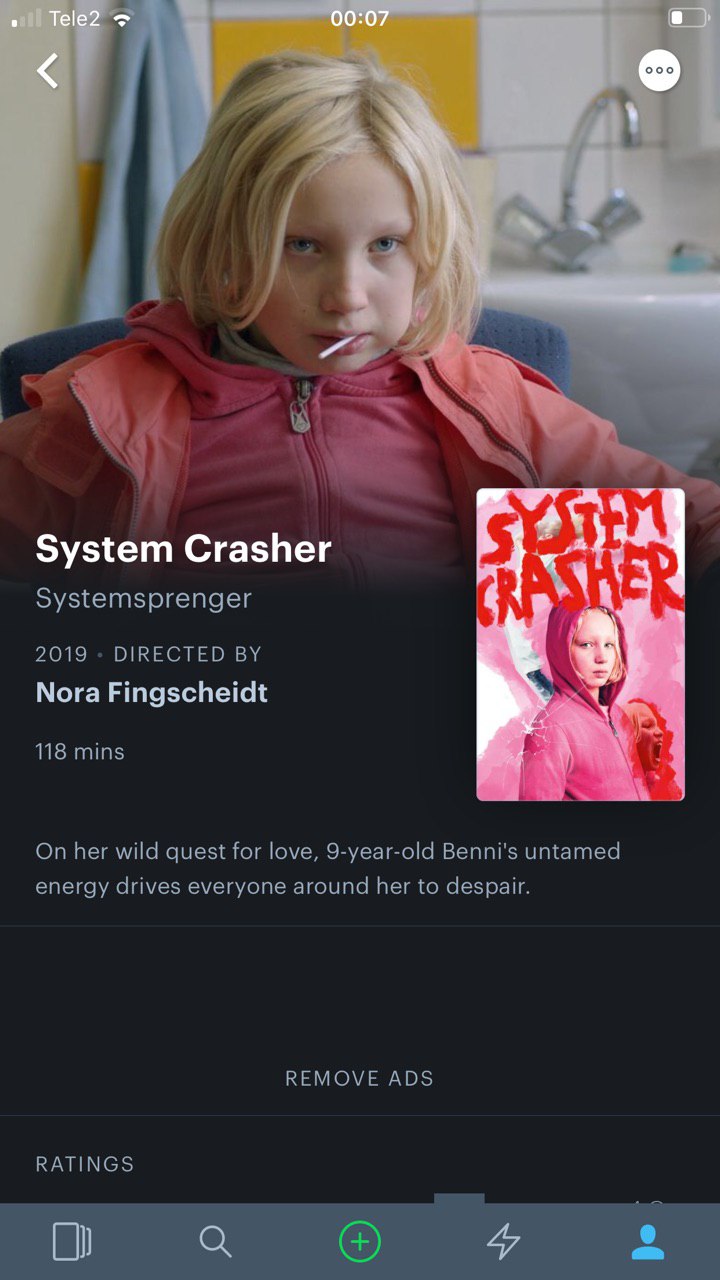720x1280 pixels.
Task: Tap the RATINGS section header
Action: tap(85, 1164)
